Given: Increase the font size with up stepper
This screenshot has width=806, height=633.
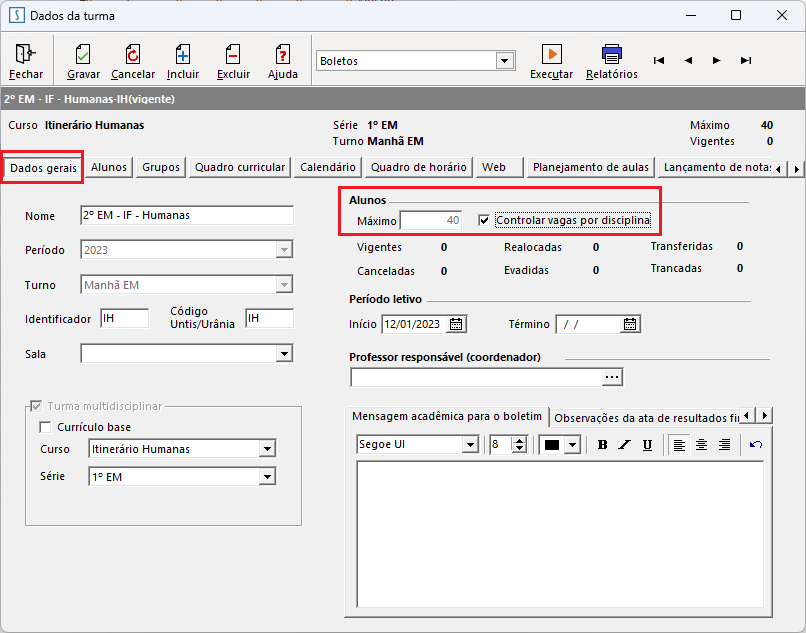Looking at the screenshot, I should (520, 441).
